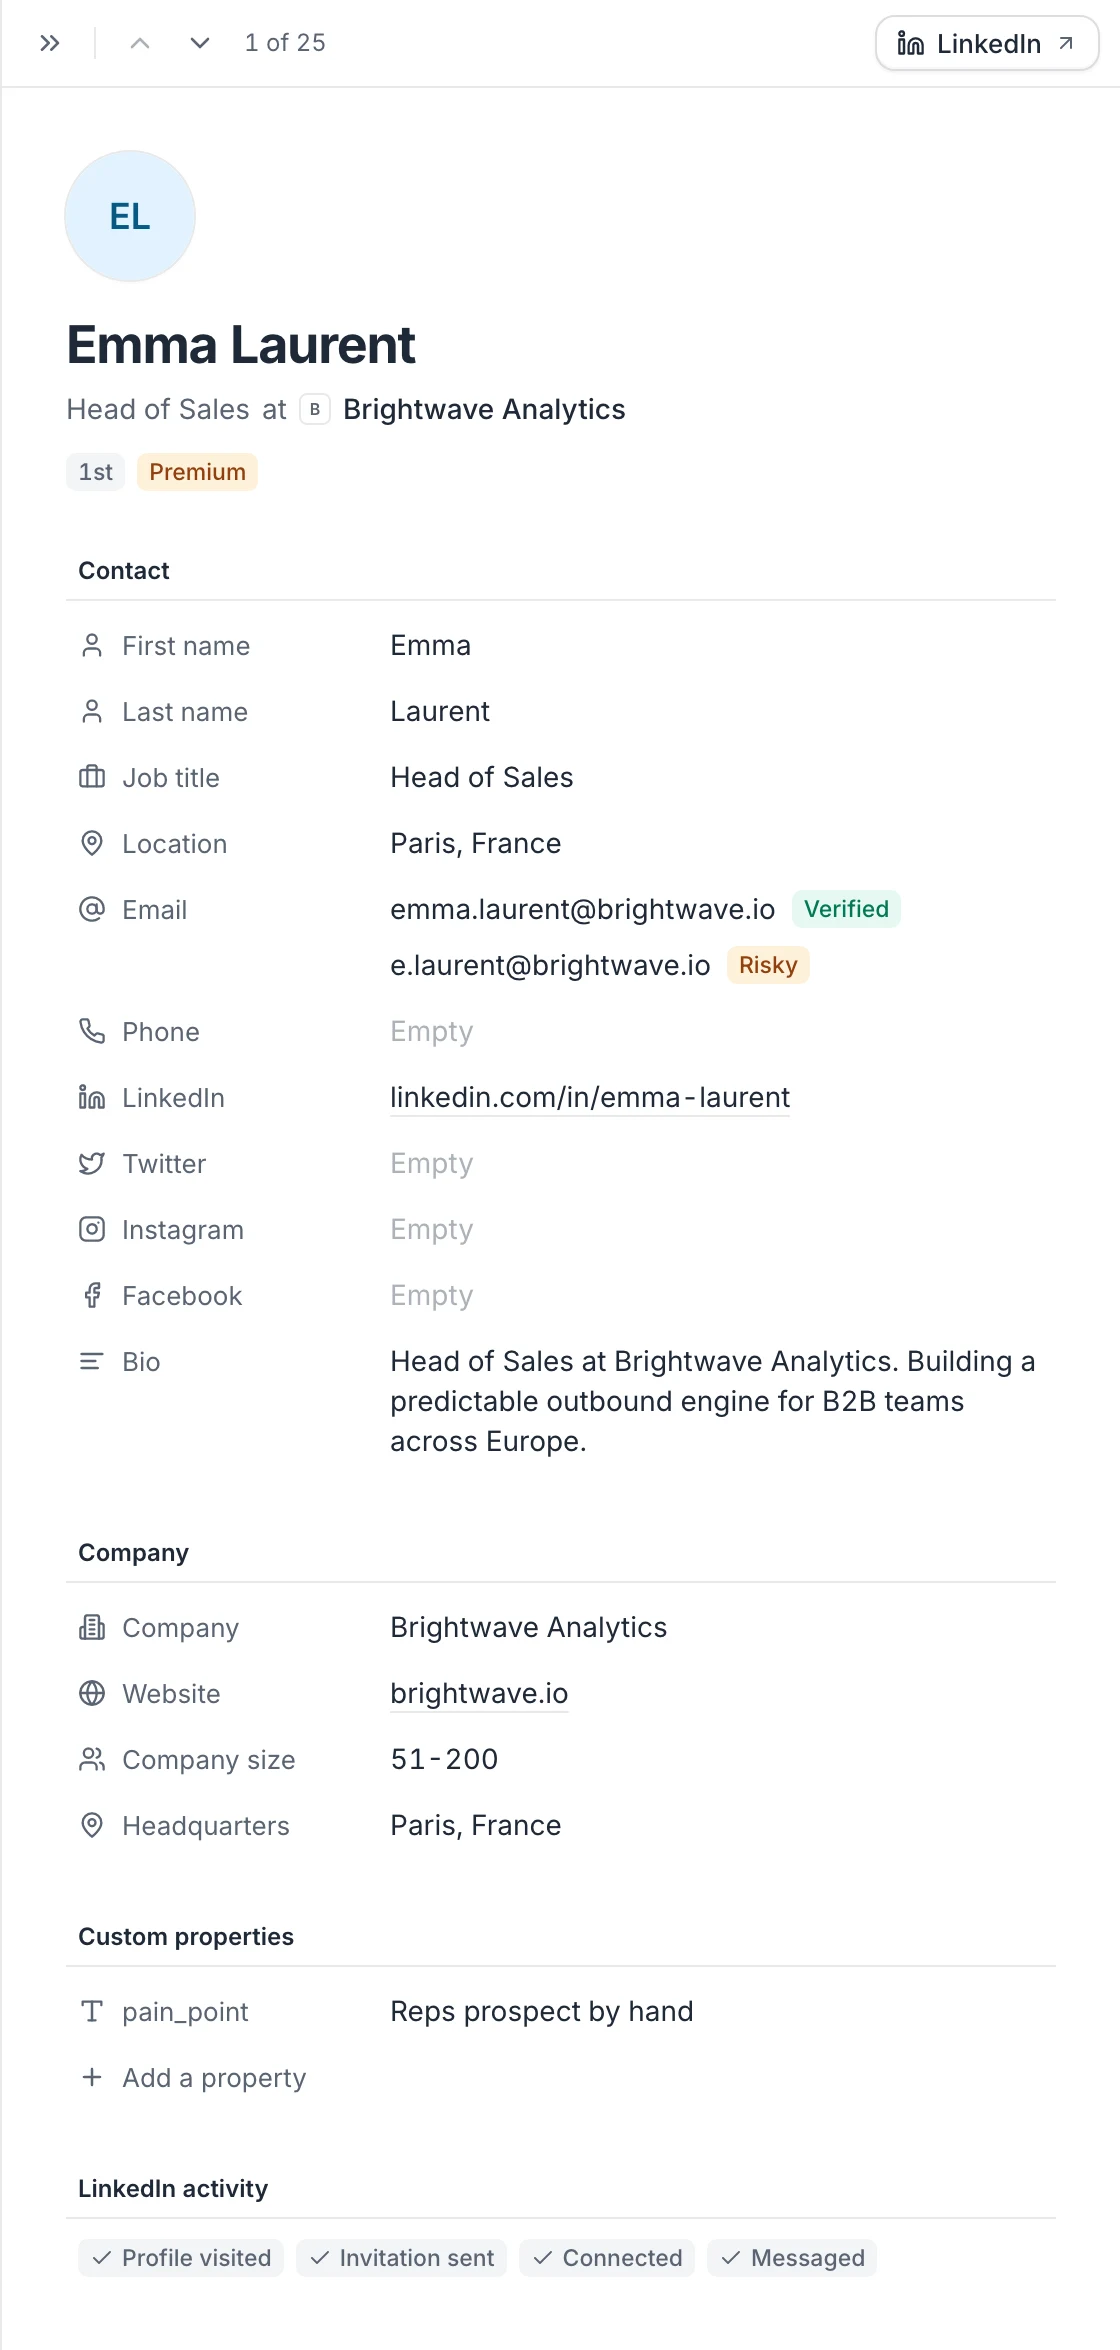Screen dimensions: 1120x2350
Task: Click the Brightwave company logo badge
Action: (x=315, y=410)
